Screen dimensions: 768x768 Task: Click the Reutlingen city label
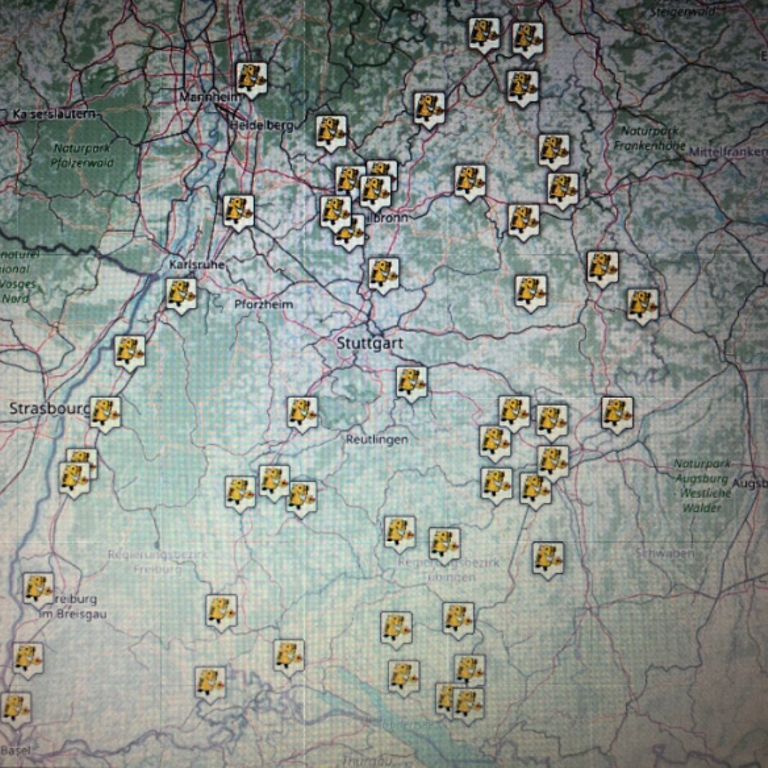tap(376, 440)
